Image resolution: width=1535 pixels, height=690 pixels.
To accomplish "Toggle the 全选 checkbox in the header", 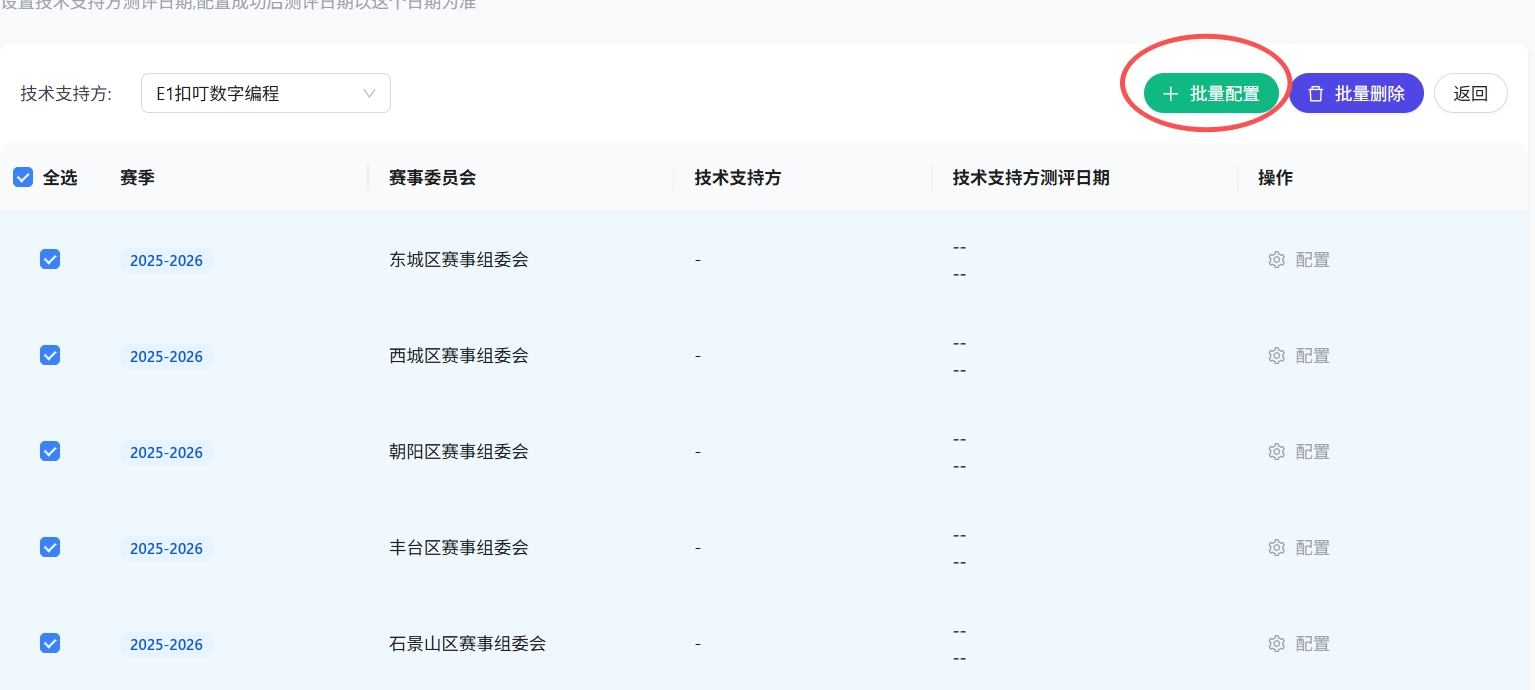I will tap(23, 177).
